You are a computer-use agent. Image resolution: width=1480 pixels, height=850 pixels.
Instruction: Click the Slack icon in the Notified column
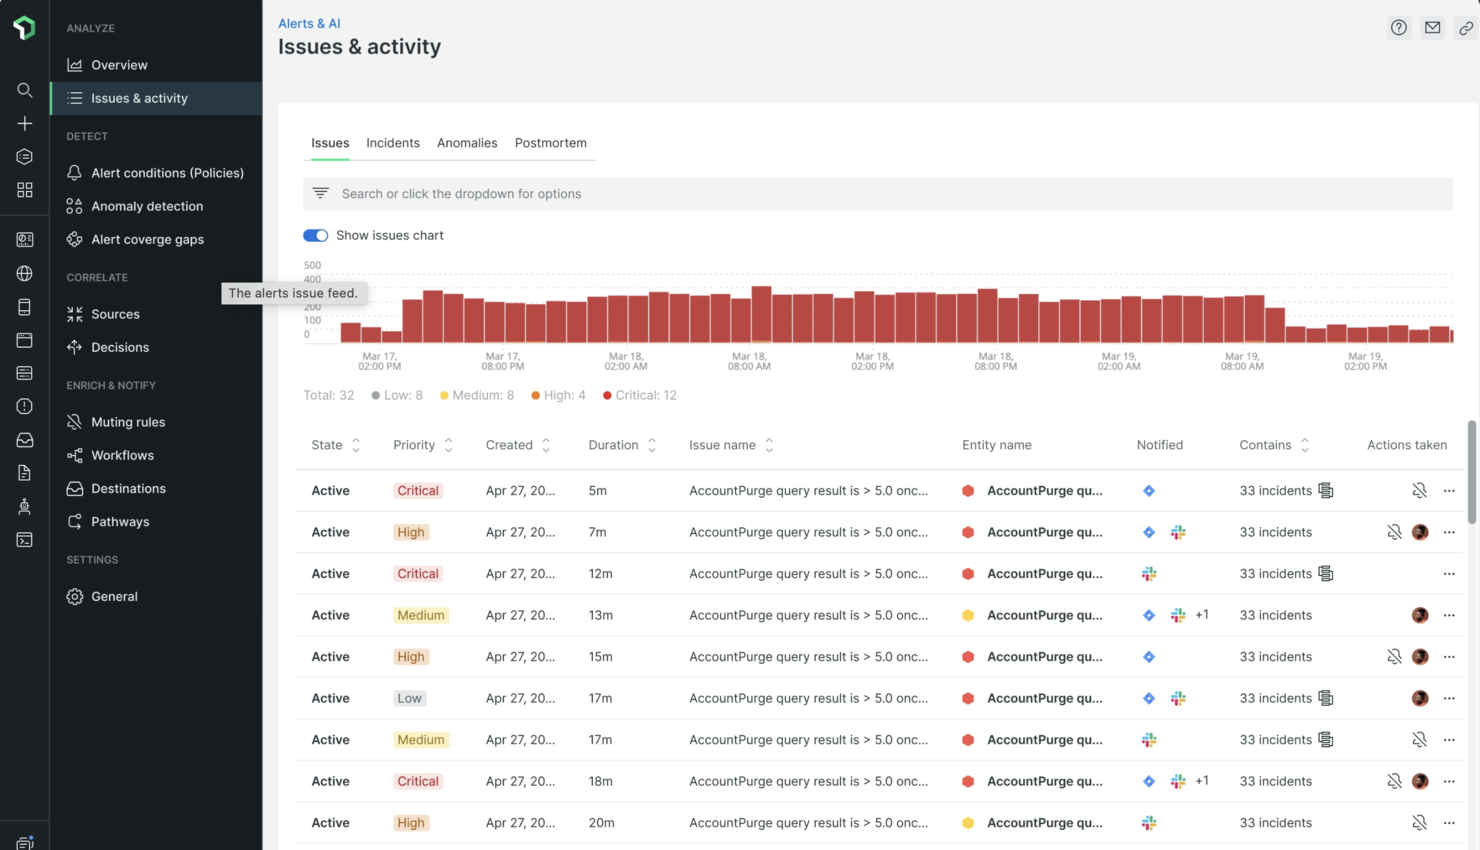(x=1178, y=531)
